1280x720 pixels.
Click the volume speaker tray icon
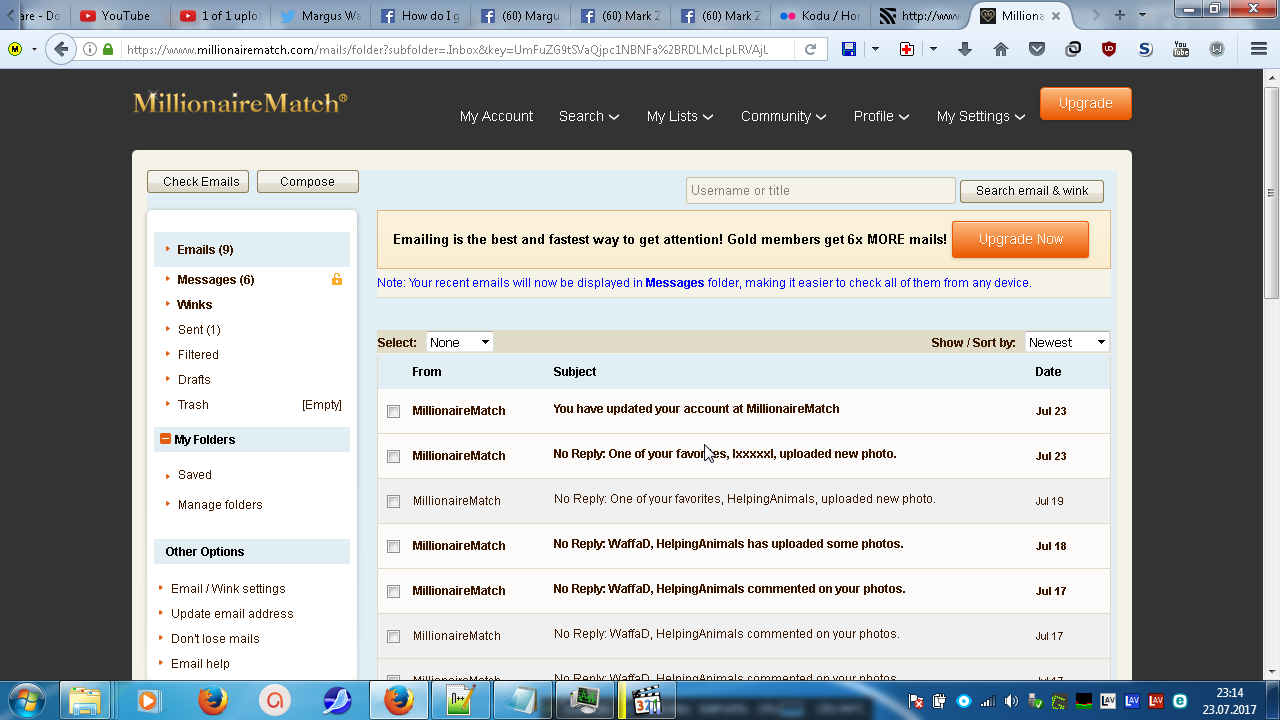coord(1011,701)
